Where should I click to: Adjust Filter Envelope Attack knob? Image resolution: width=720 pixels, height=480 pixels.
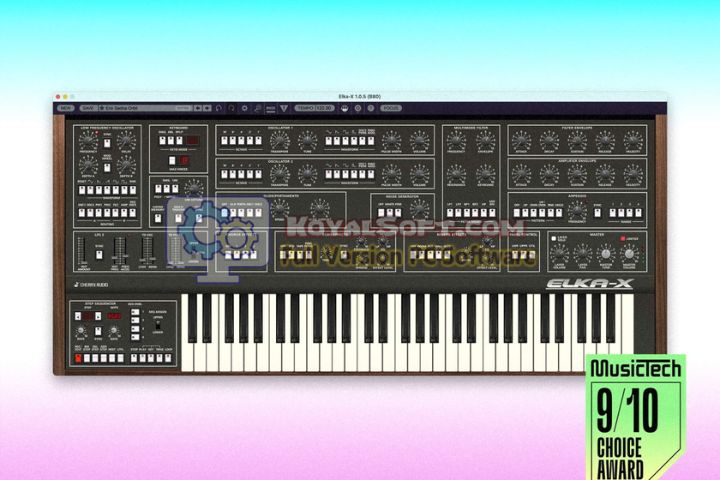pyautogui.click(x=521, y=141)
